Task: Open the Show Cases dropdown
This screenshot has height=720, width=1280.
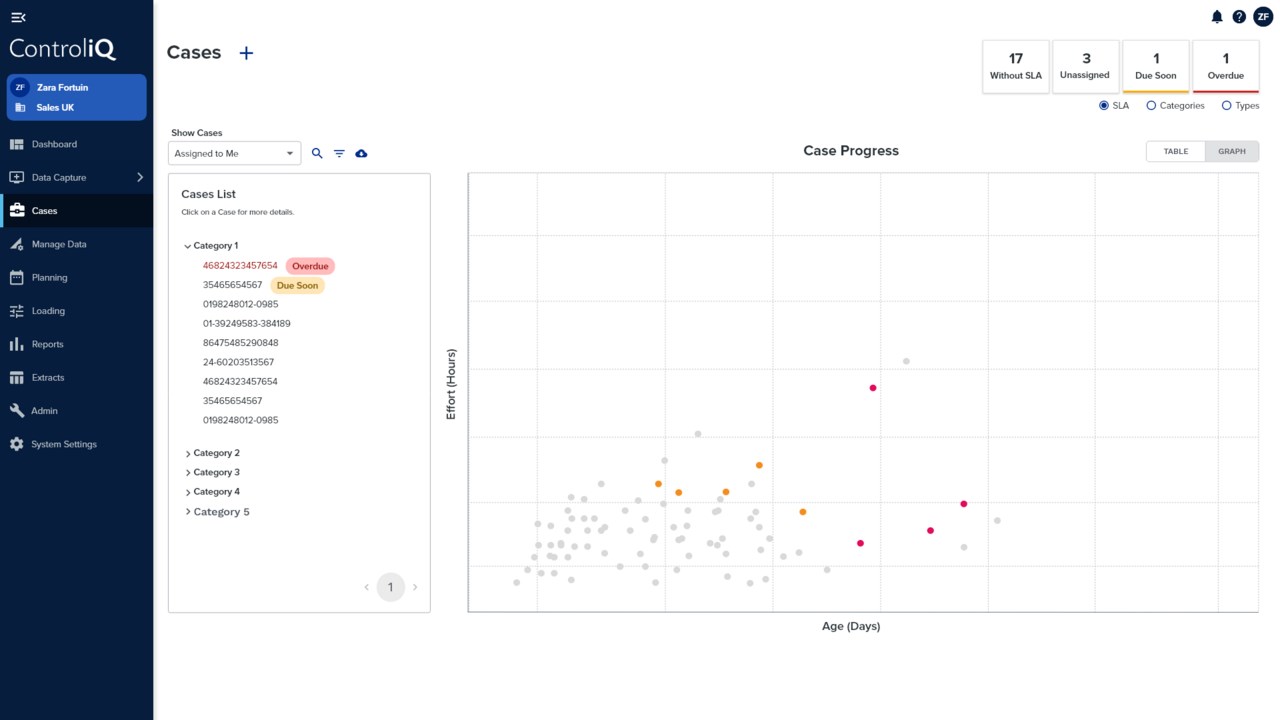Action: coord(235,154)
